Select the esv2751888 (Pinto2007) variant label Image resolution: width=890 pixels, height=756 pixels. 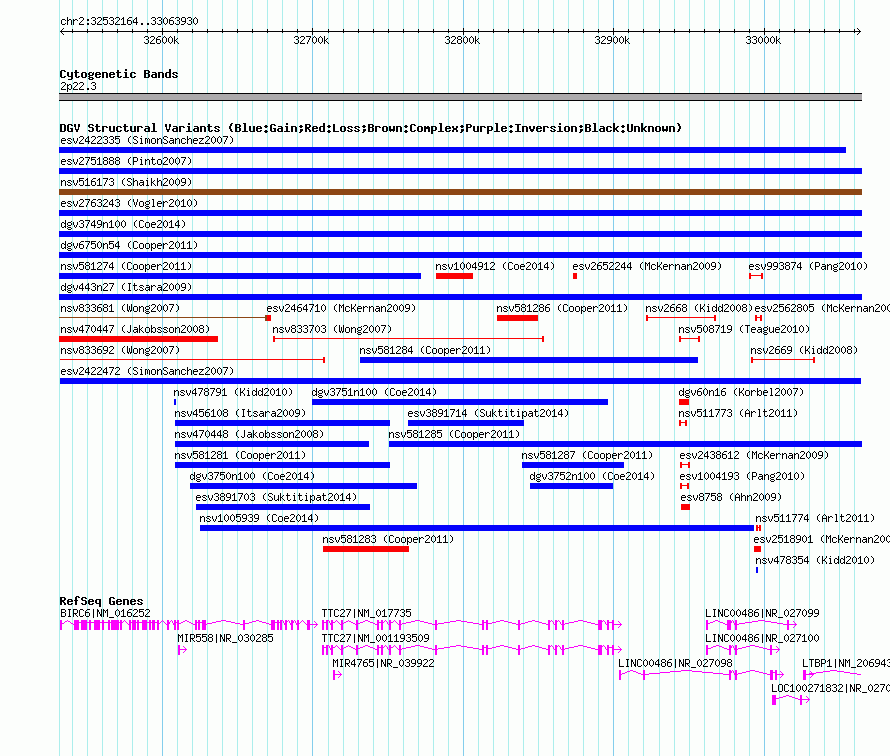tap(126, 161)
